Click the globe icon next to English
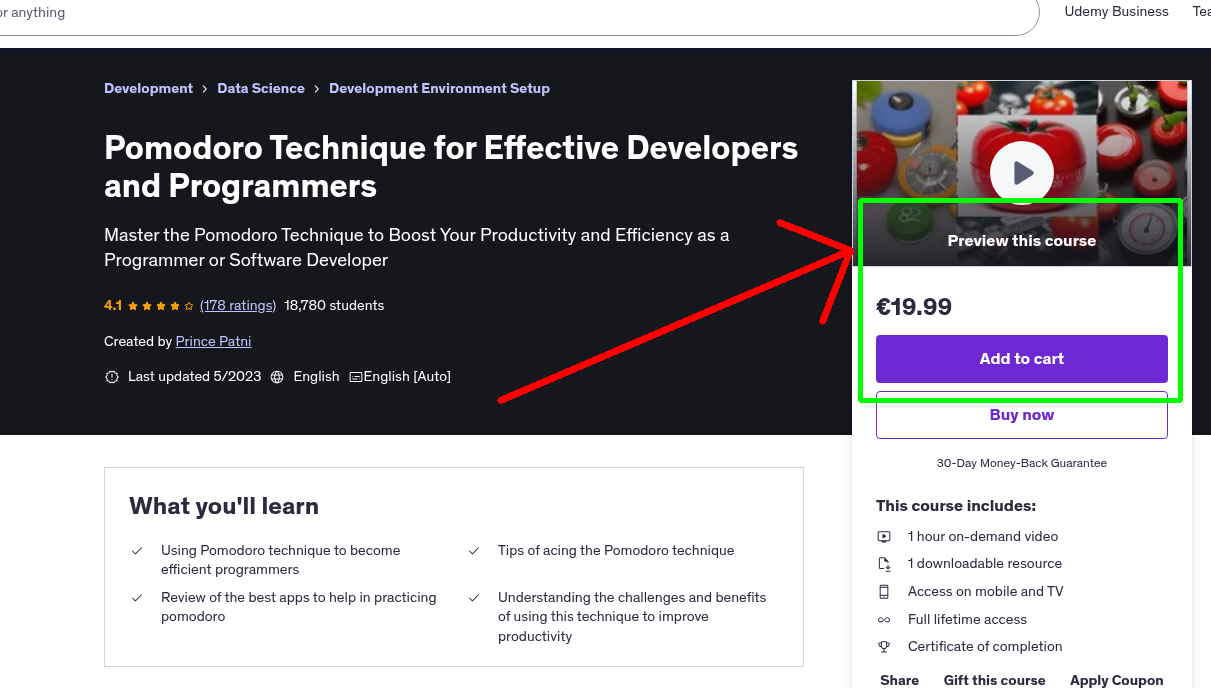The height and width of the screenshot is (688, 1211). (x=277, y=376)
